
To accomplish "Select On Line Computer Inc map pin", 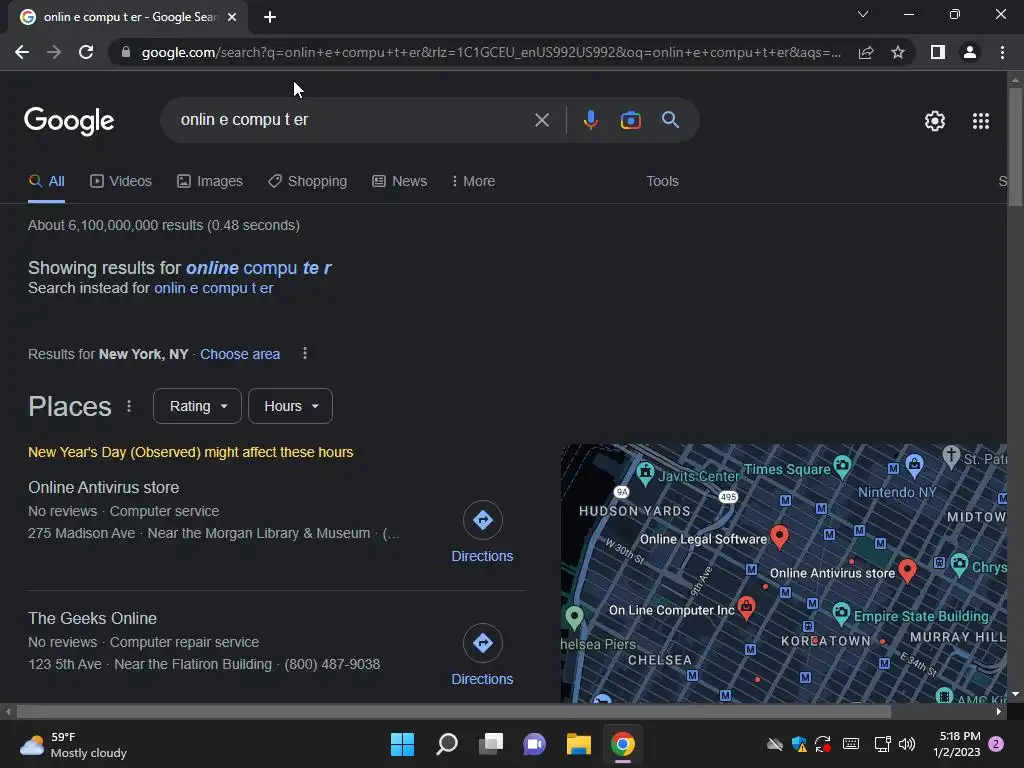I will [746, 607].
